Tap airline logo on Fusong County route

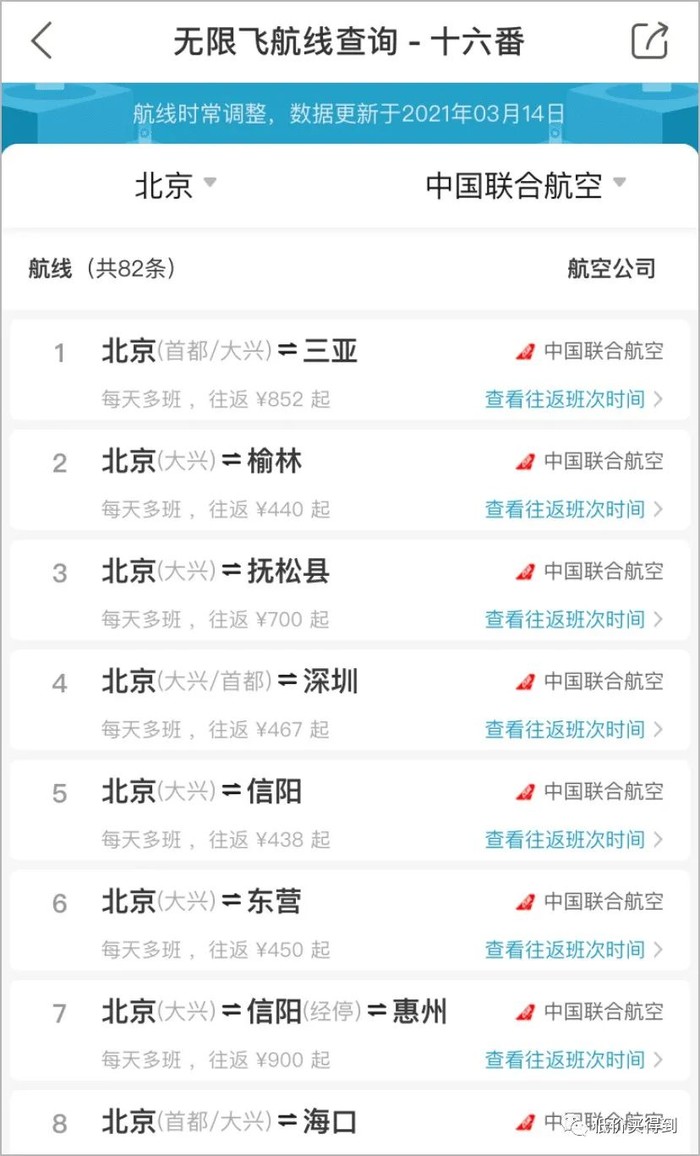(x=525, y=571)
